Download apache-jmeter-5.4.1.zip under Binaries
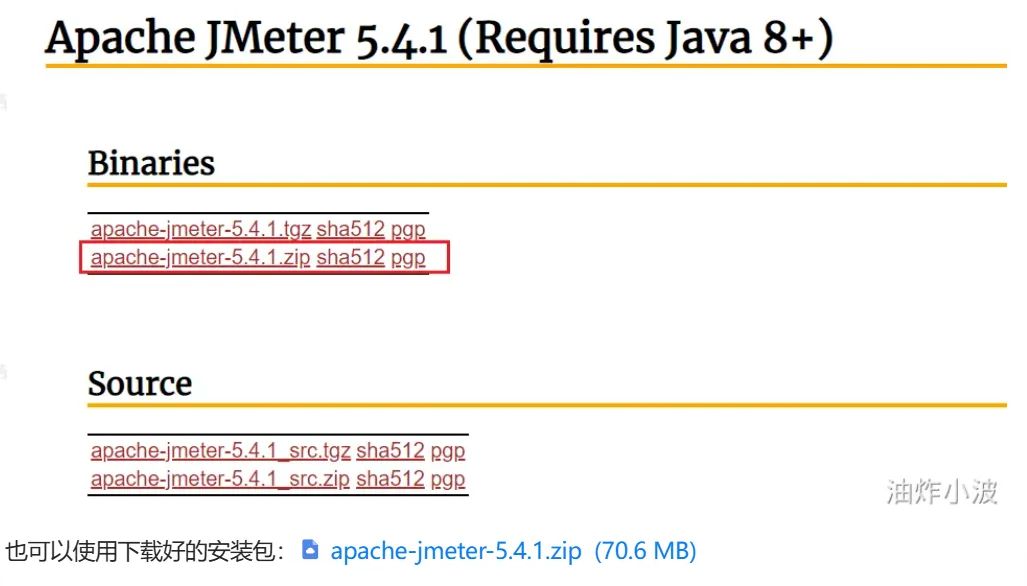The image size is (1027, 586). tap(200, 257)
